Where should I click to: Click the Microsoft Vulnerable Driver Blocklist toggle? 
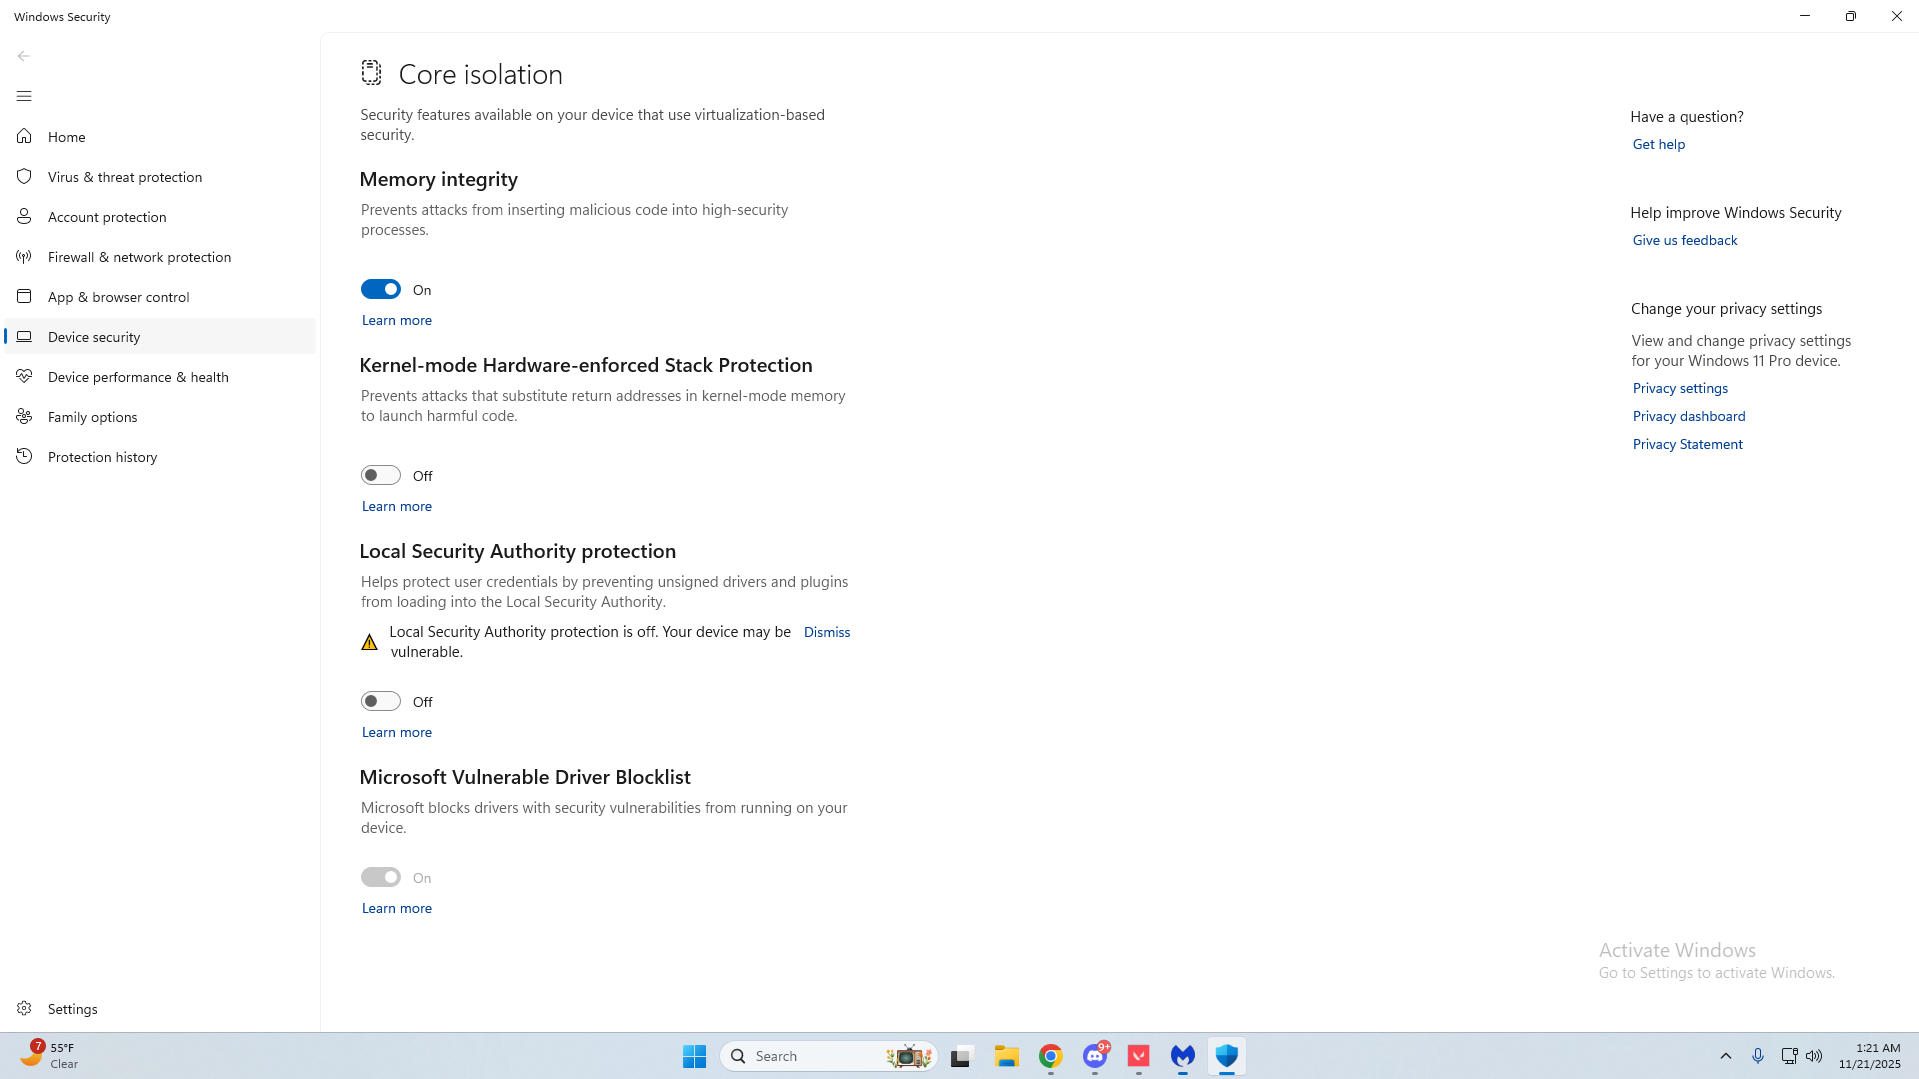(x=381, y=877)
